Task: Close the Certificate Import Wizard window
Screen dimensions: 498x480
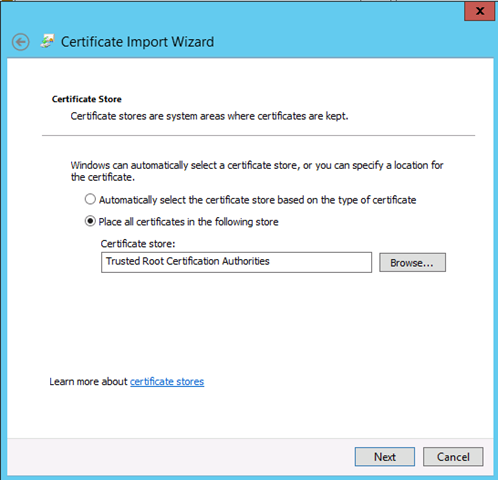Action: [479, 11]
